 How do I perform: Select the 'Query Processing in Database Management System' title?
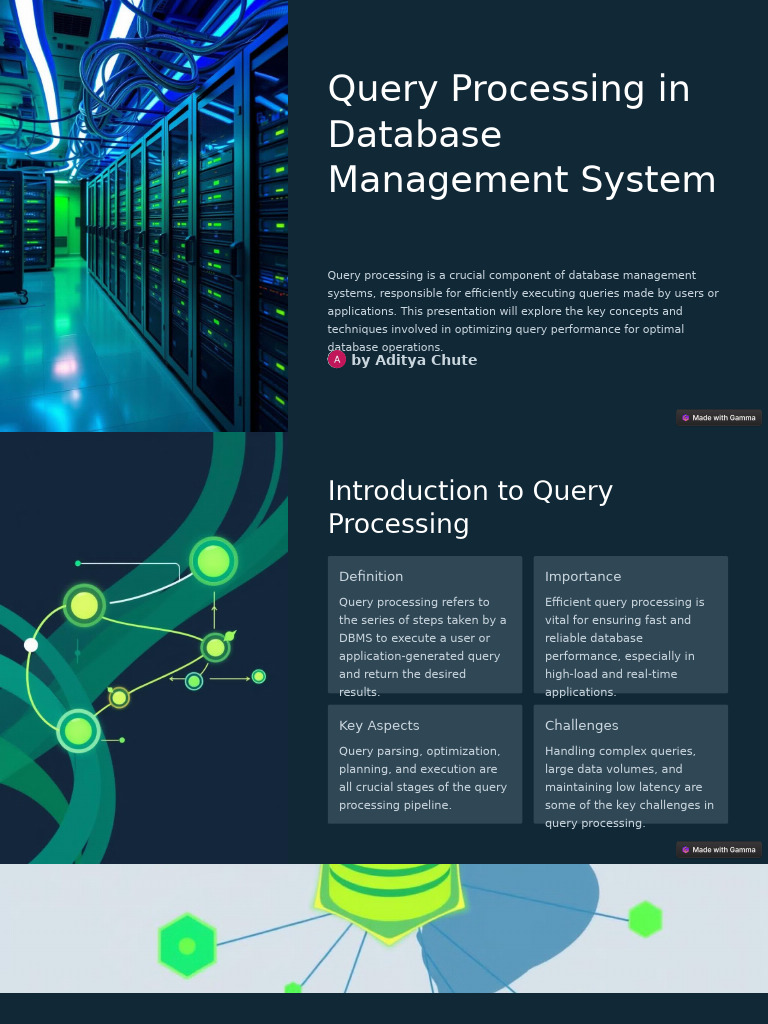coord(522,134)
